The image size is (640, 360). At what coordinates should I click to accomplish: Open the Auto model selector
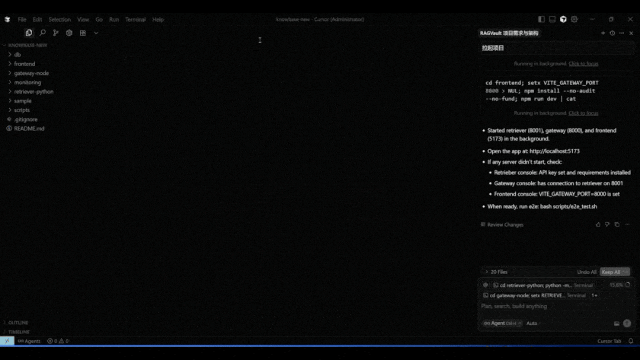(x=532, y=323)
